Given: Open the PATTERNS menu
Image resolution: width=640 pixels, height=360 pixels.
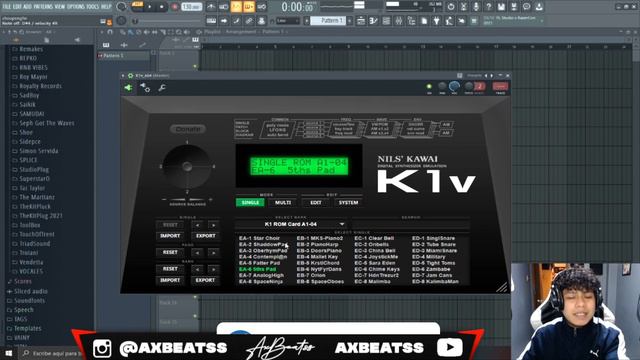Looking at the screenshot, I should [43, 7].
